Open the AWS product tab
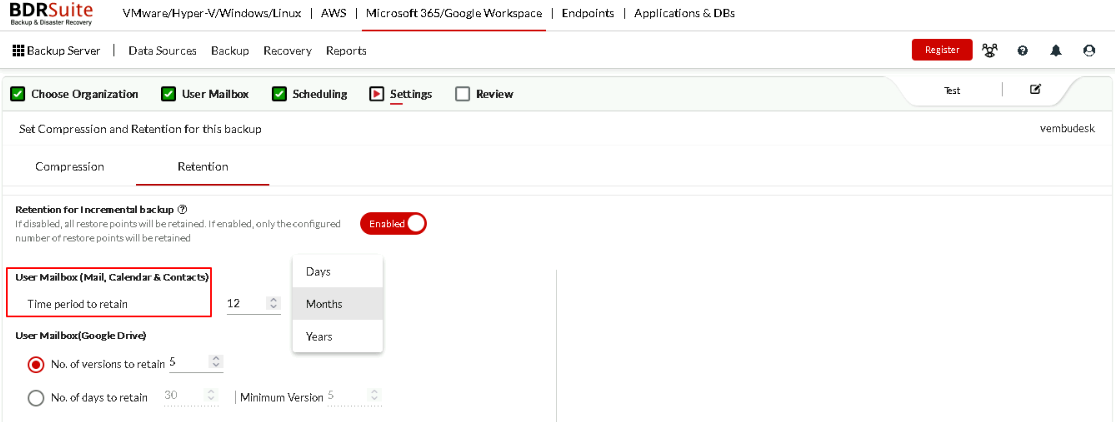 point(334,13)
